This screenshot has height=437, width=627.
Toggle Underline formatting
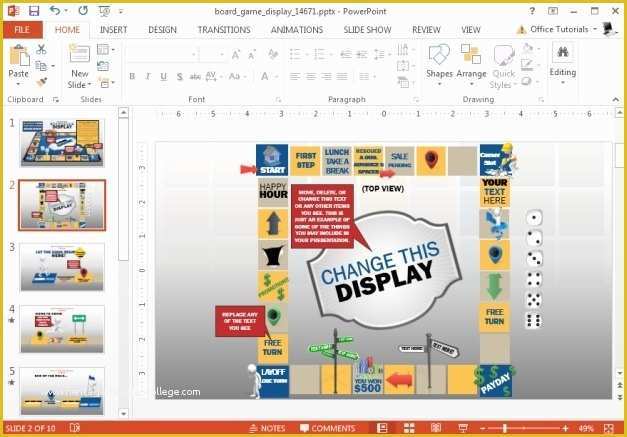pos(163,76)
